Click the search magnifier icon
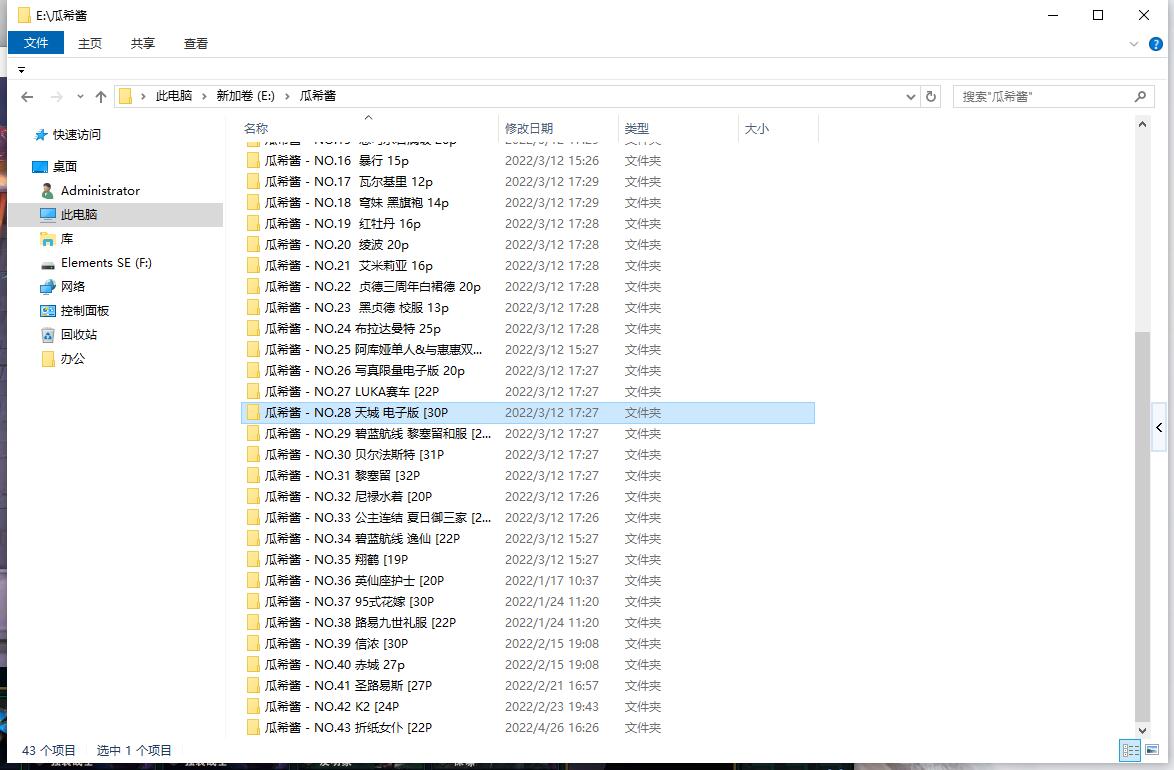Screen dimensions: 1174x770 [1140, 97]
